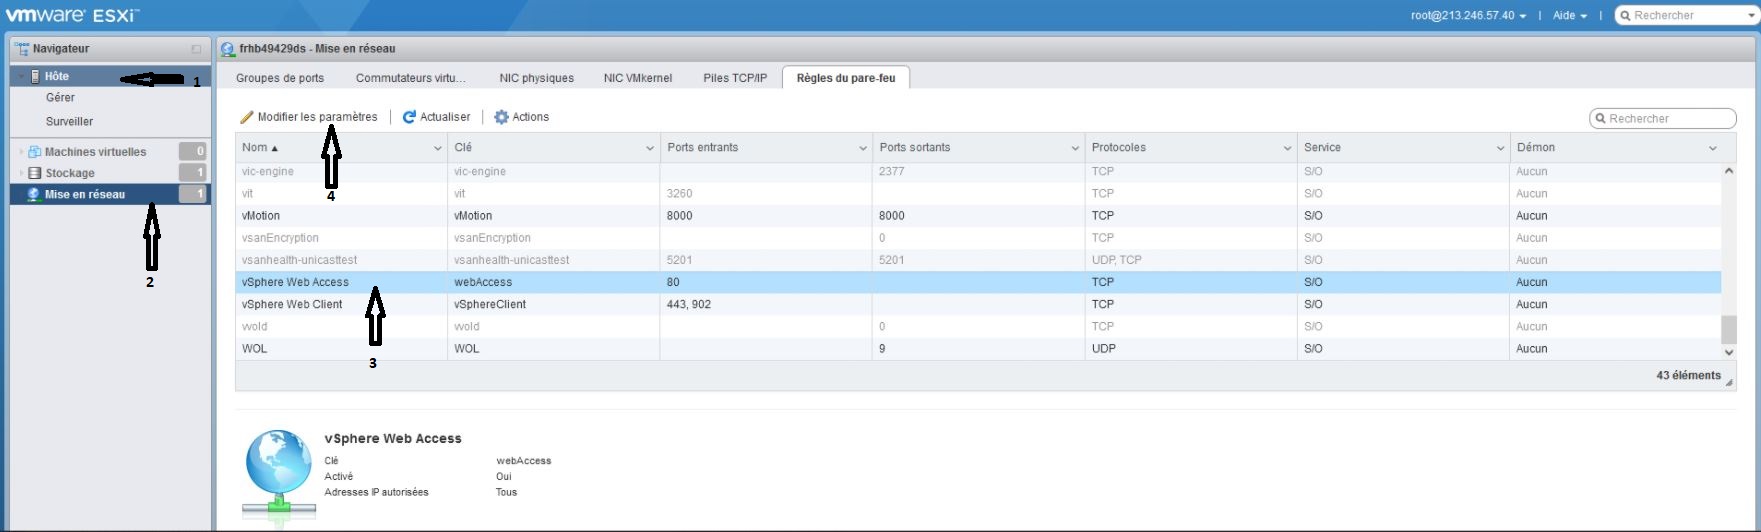
Task: Open the Démon column dropdown arrow
Action: point(1712,148)
